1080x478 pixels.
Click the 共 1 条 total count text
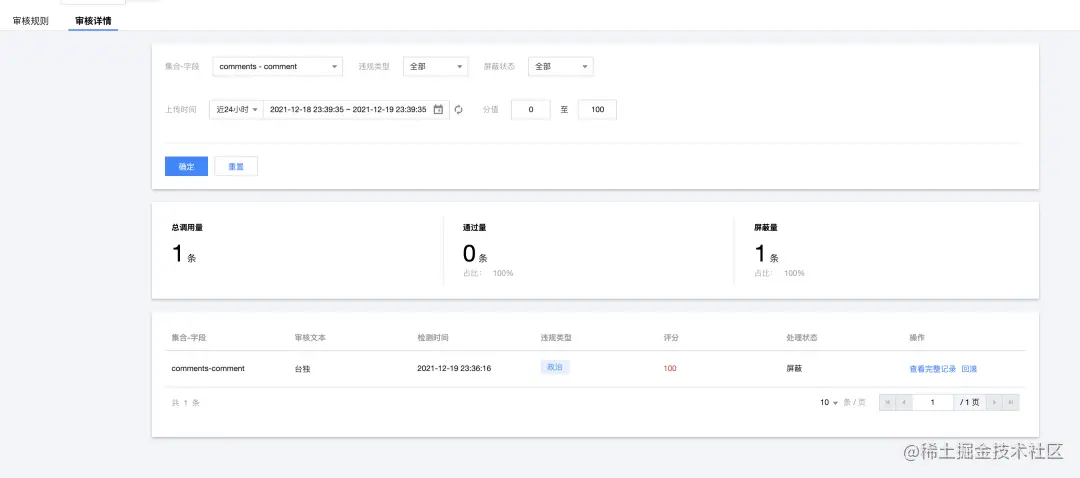click(x=186, y=403)
